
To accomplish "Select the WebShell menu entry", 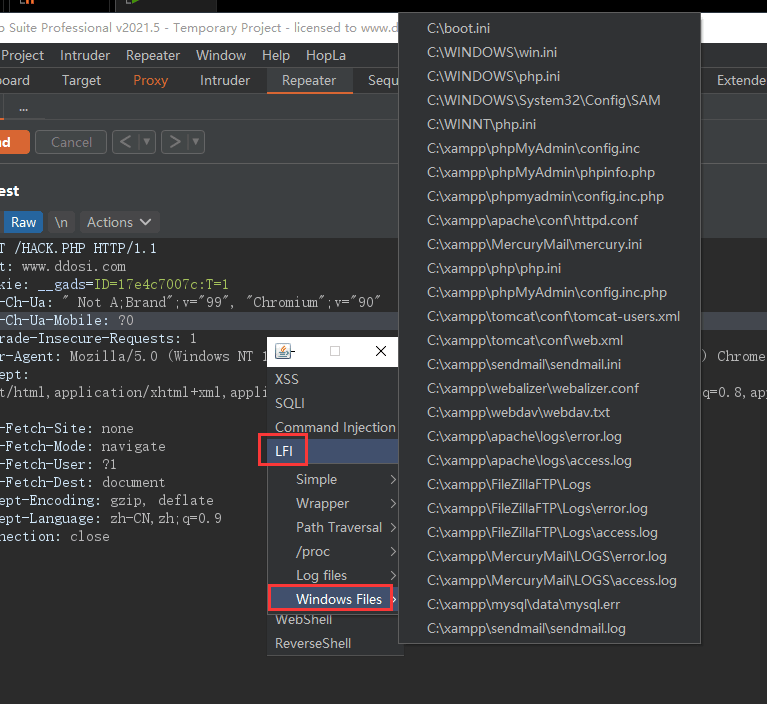I will click(x=333, y=620).
